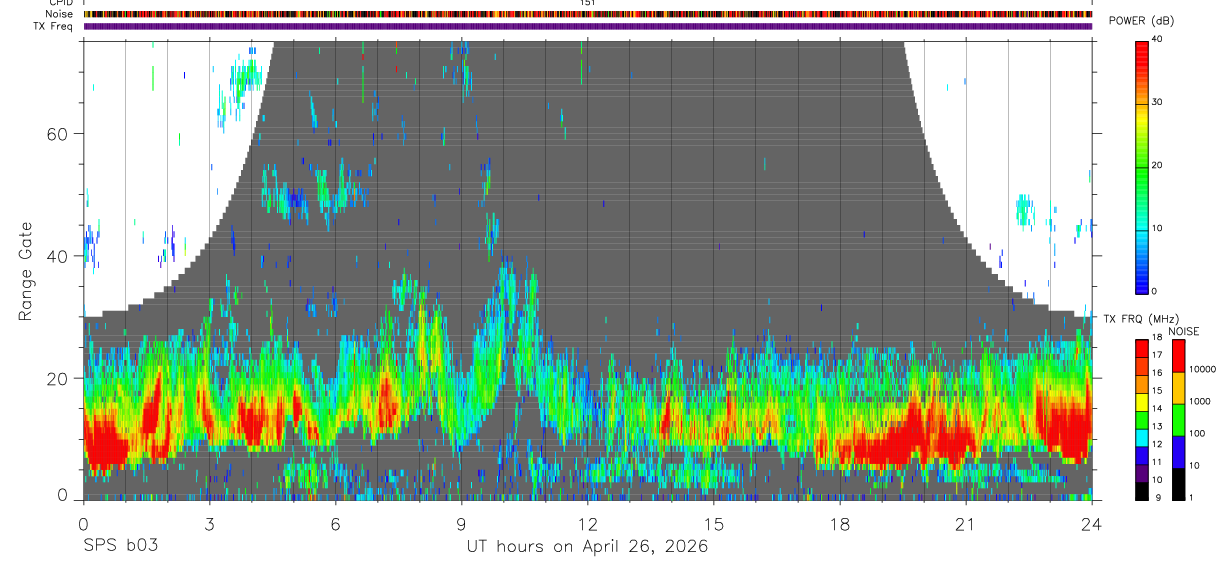Pick the green 20 dB region of the power colorbar
Image resolution: width=1228 pixels, height=567 pixels.
point(1142,165)
